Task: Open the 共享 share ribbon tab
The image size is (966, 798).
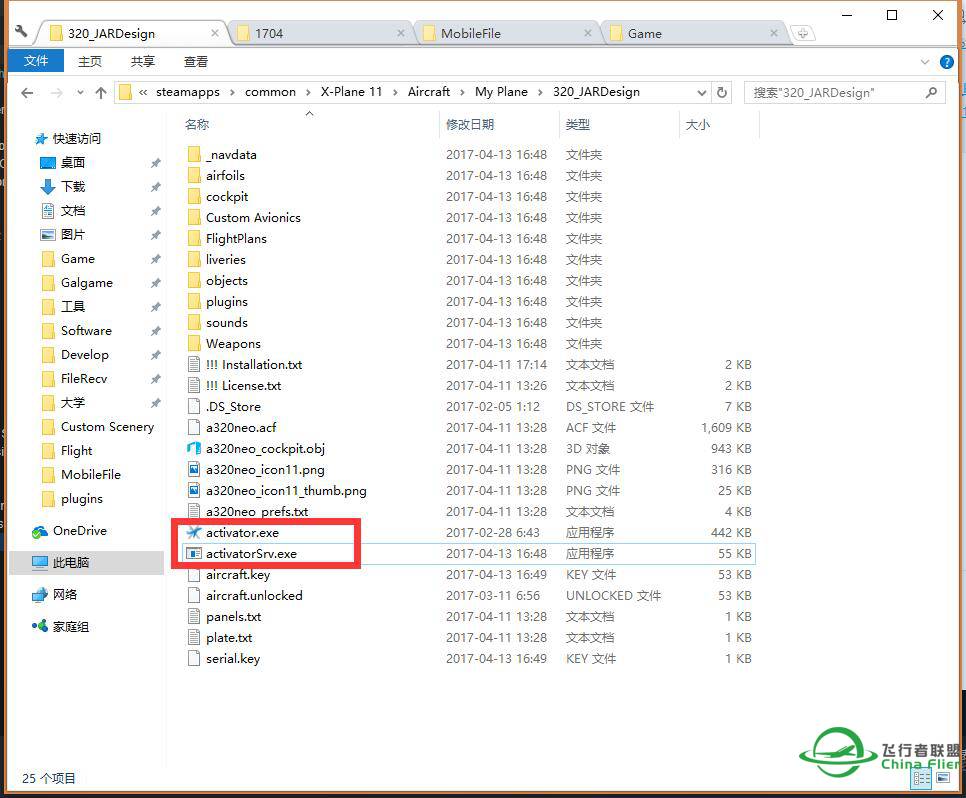Action: click(x=143, y=62)
